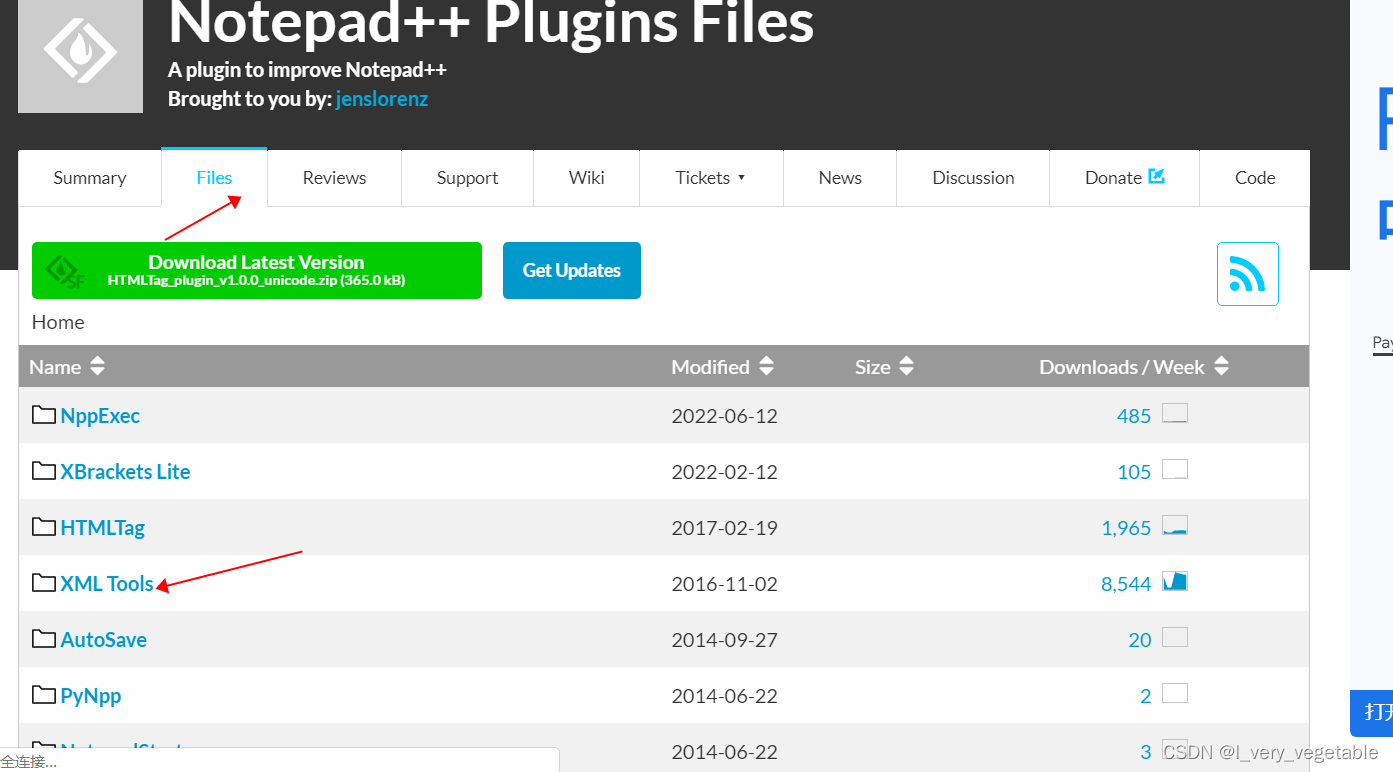Viewport: 1393px width, 772px height.
Task: Click the XML Tools folder icon
Action: point(43,583)
